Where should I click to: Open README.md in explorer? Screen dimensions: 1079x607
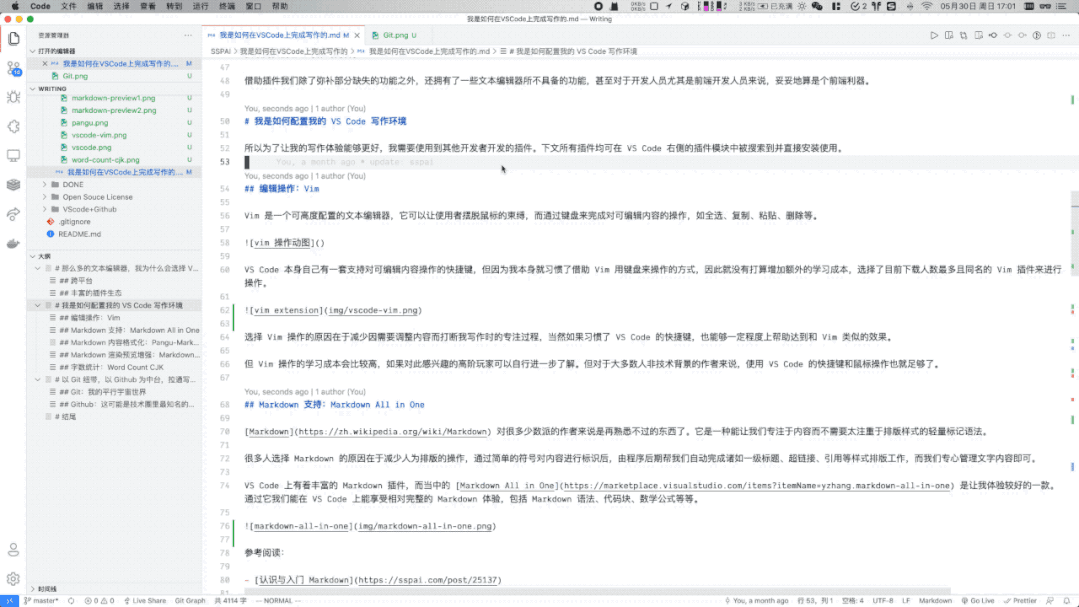[x=79, y=234]
